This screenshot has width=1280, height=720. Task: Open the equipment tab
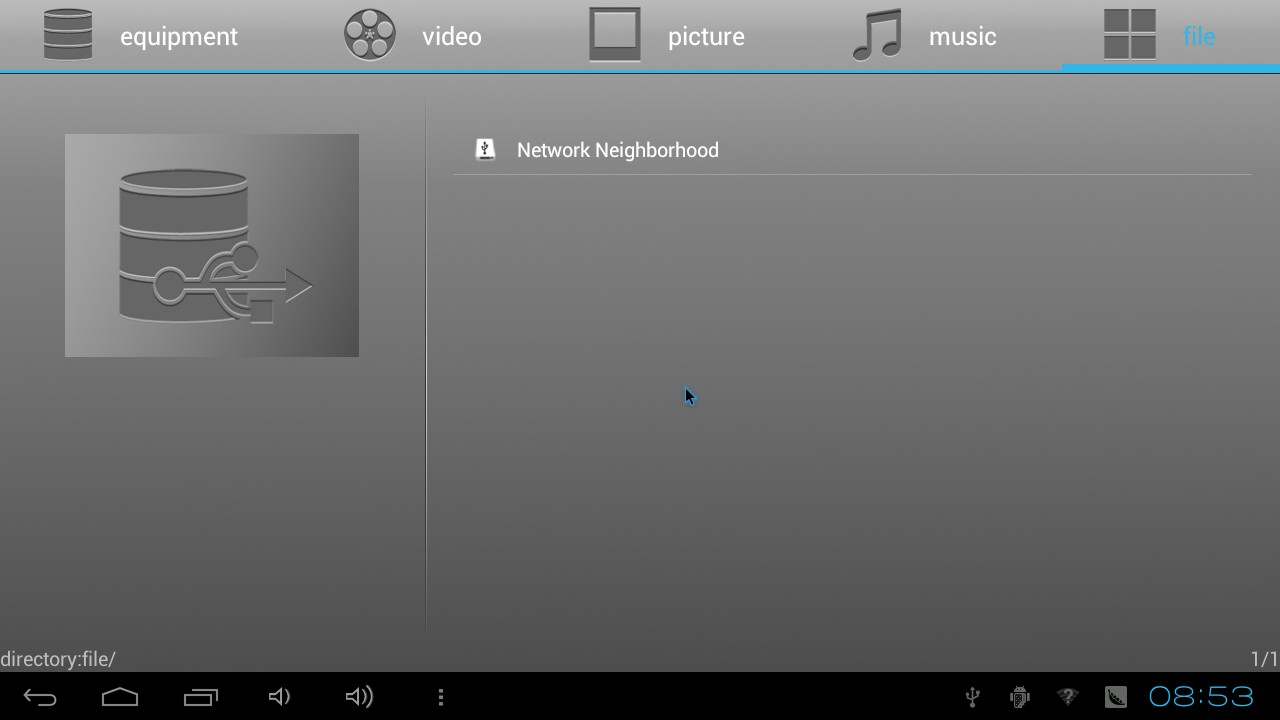click(140, 36)
